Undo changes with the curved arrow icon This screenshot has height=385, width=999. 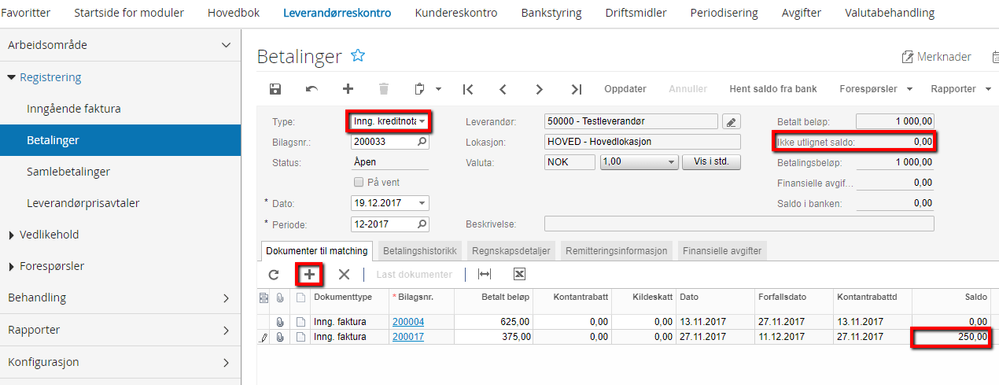click(312, 89)
